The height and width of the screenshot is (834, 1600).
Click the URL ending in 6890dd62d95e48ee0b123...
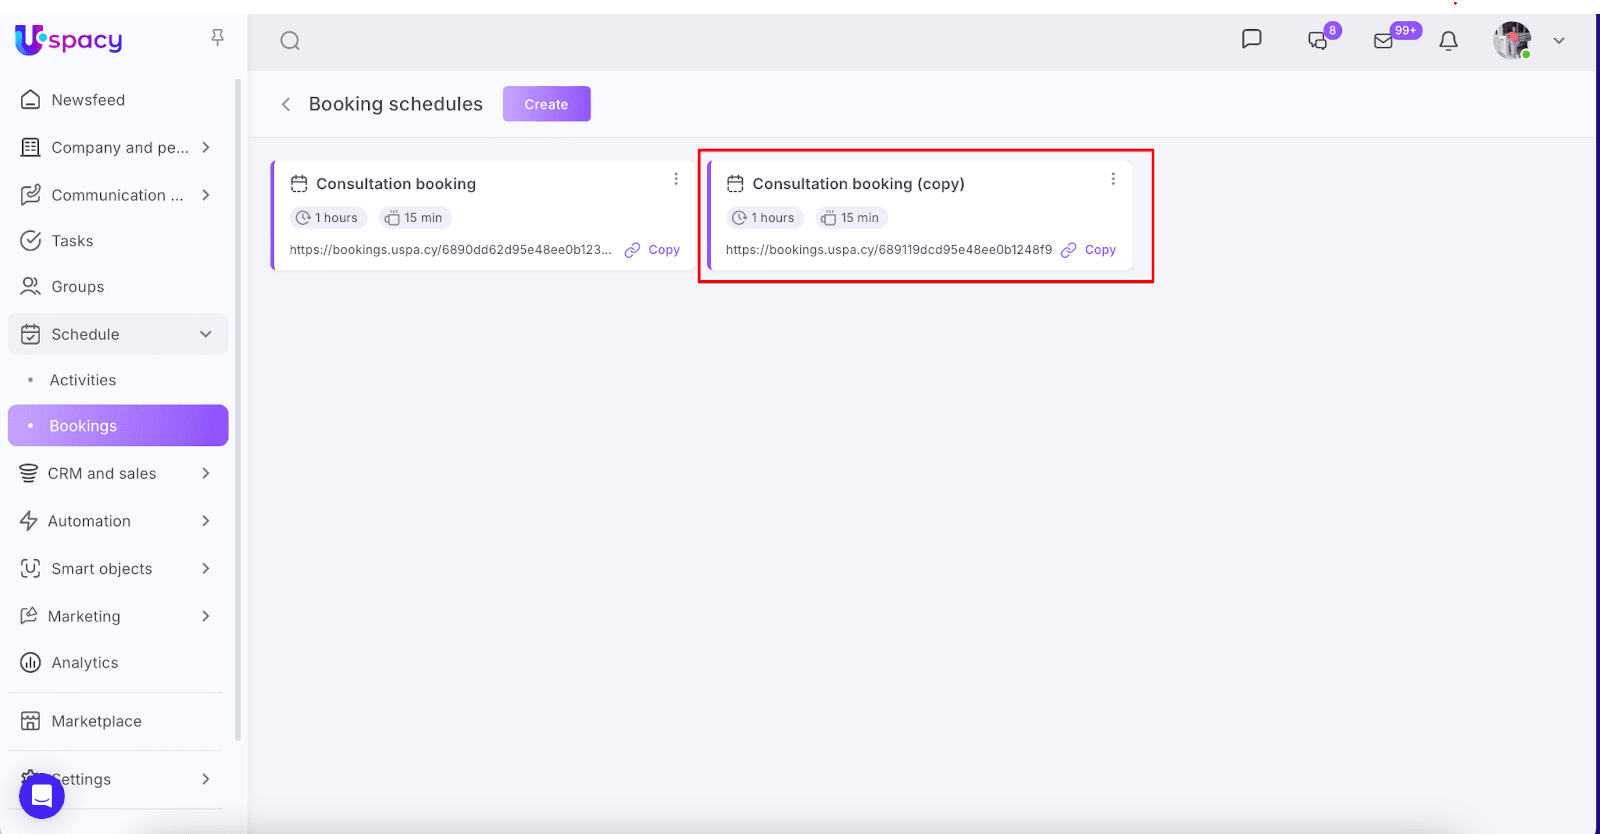tap(451, 250)
